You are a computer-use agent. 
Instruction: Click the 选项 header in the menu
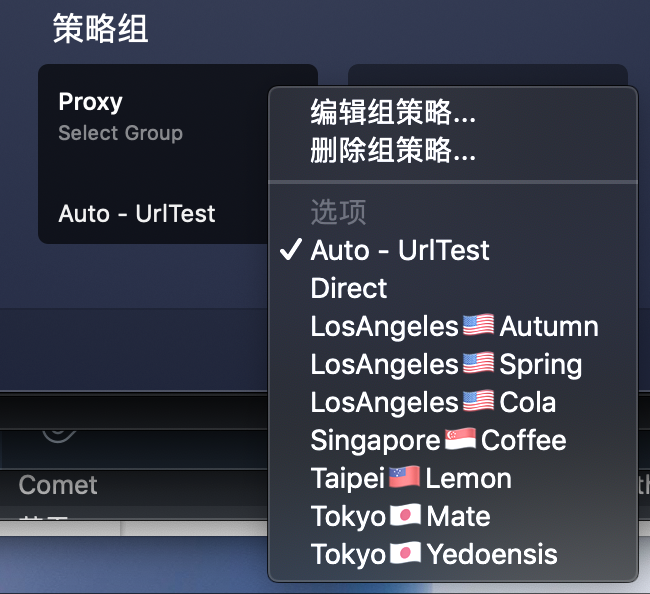[338, 211]
